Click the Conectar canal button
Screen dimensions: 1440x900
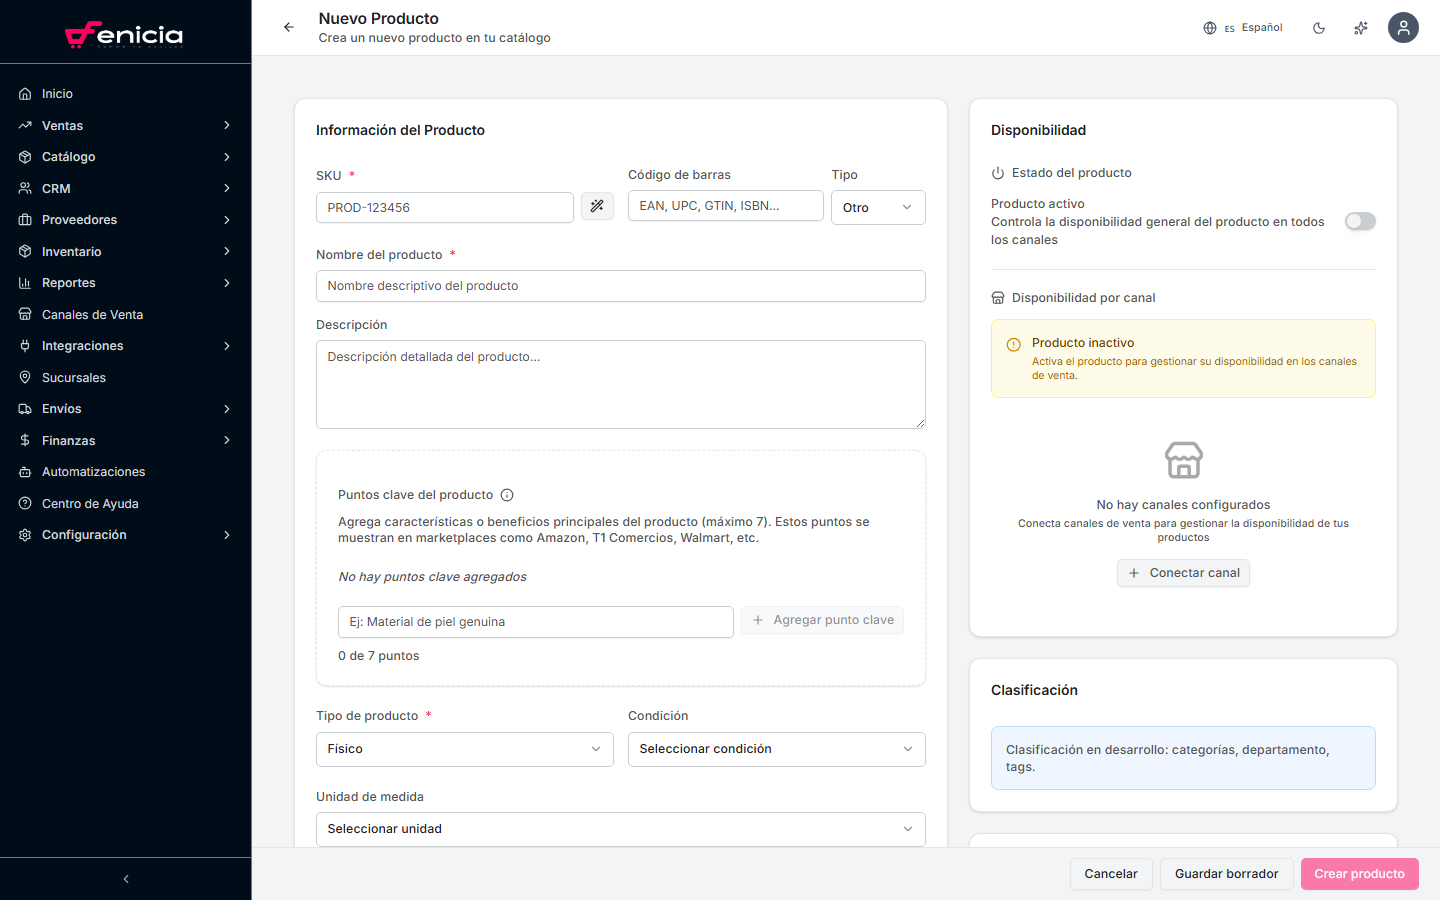coord(1183,573)
